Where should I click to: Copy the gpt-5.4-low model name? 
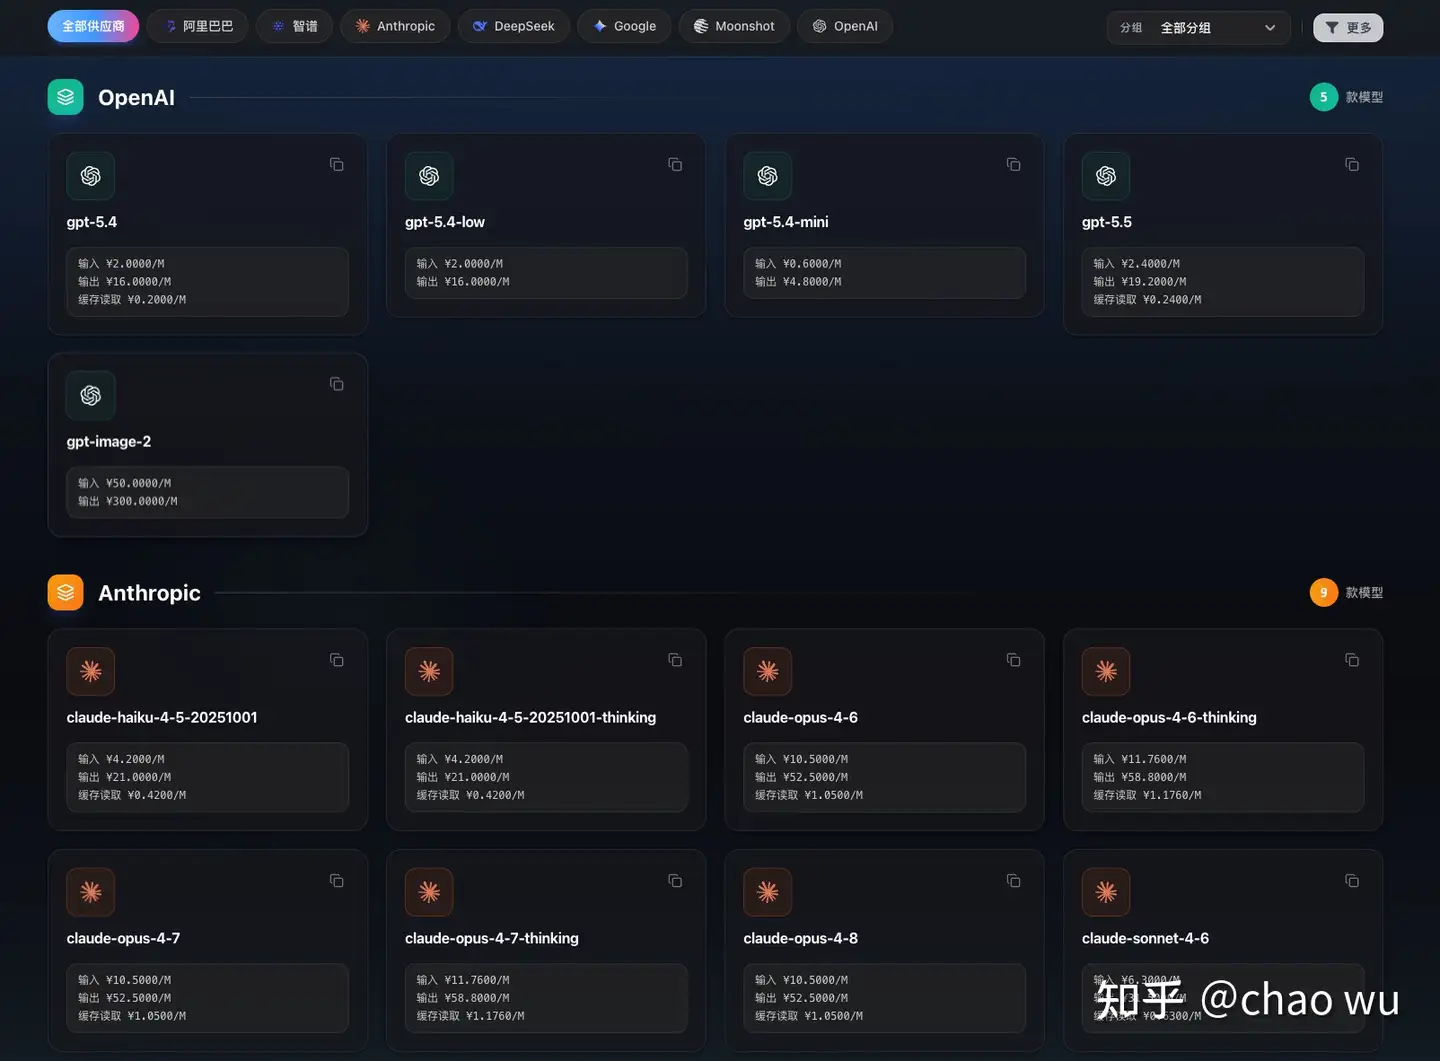pyautogui.click(x=675, y=165)
